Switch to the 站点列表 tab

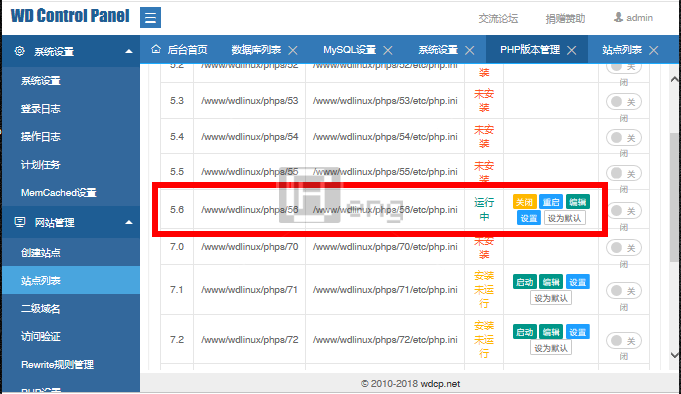[622, 50]
